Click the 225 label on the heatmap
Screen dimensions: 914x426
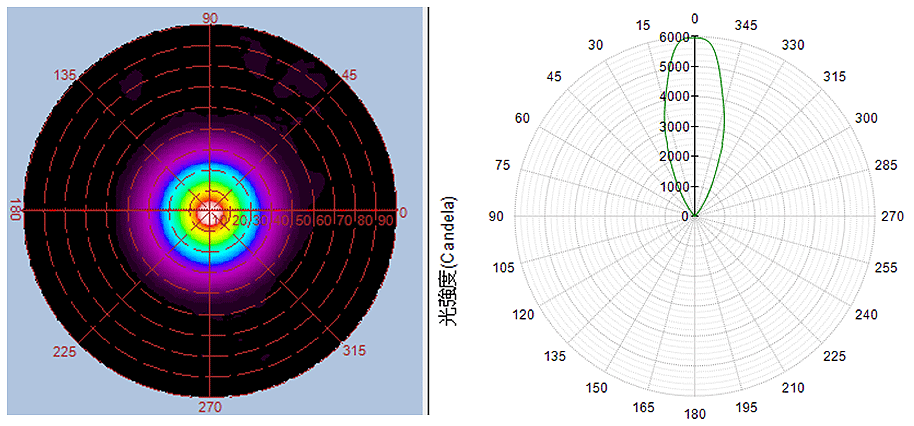[x=65, y=351]
